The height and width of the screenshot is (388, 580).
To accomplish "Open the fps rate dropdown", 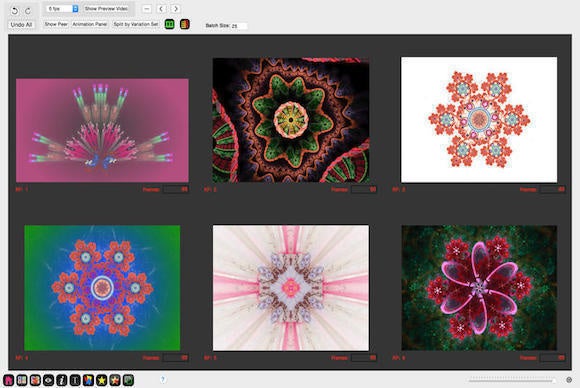I will [63, 9].
